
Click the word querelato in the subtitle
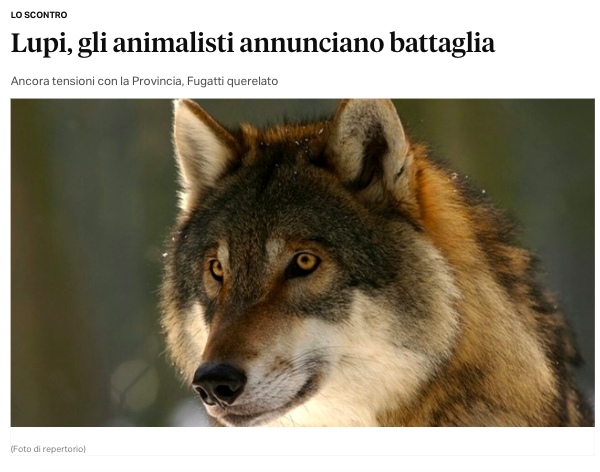coord(253,82)
